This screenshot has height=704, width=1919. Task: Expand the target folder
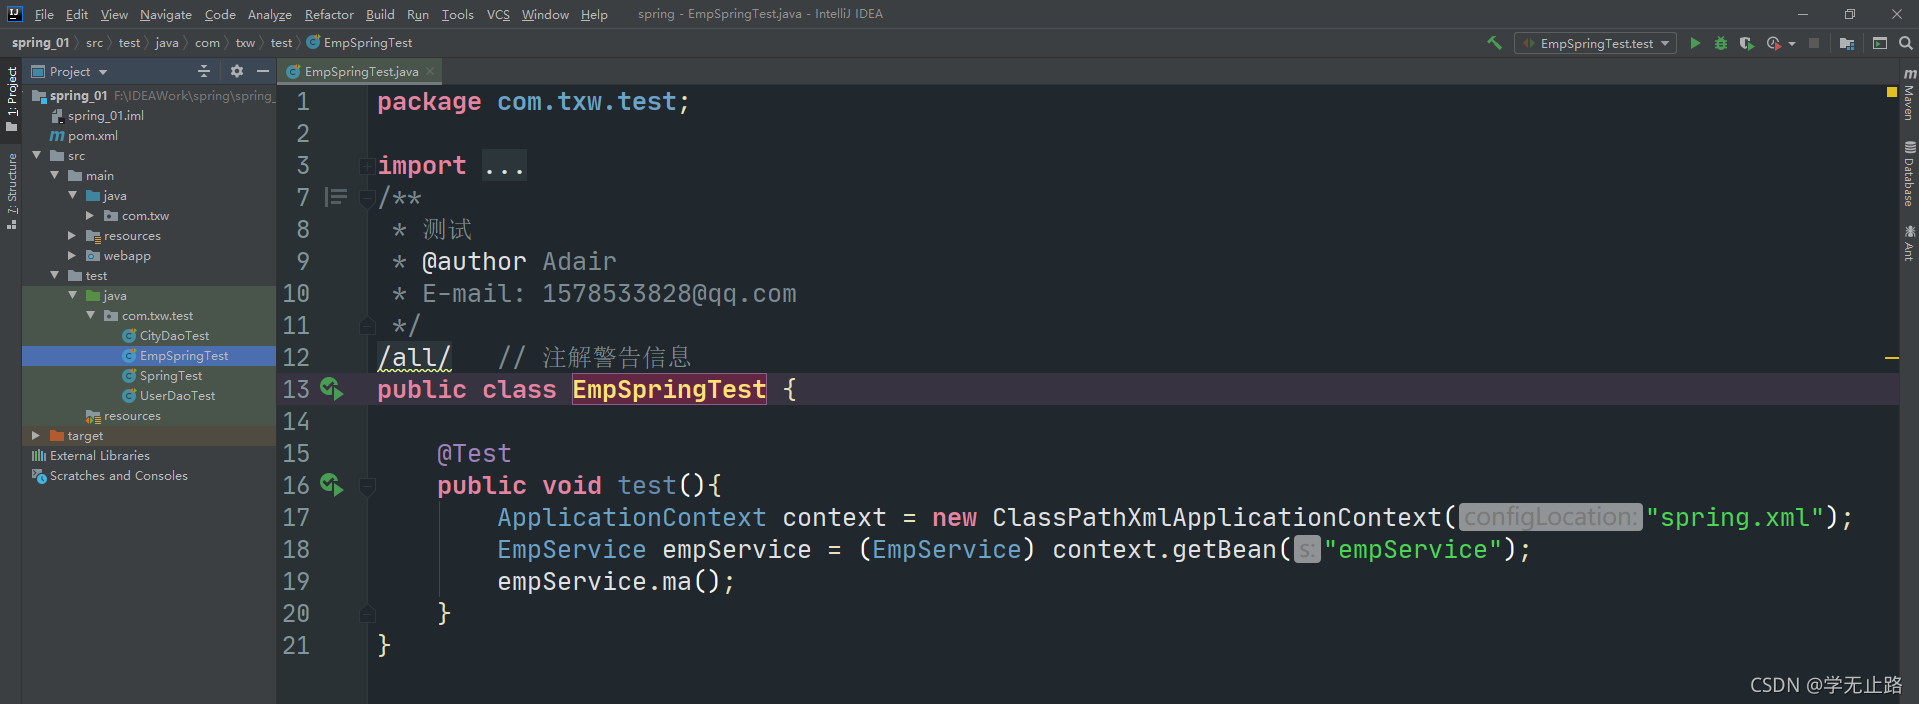37,435
